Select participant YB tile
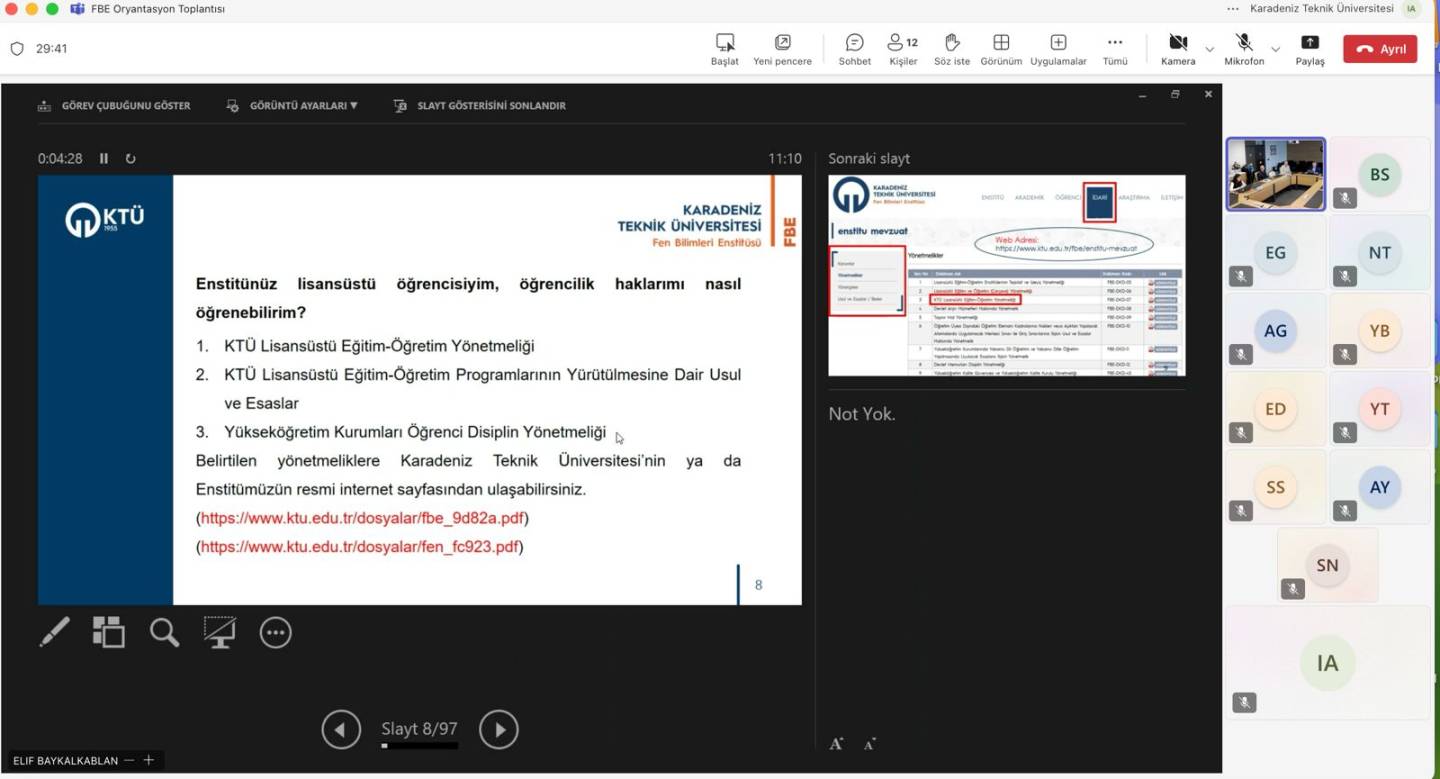The width and height of the screenshot is (1440, 779). click(x=1379, y=330)
